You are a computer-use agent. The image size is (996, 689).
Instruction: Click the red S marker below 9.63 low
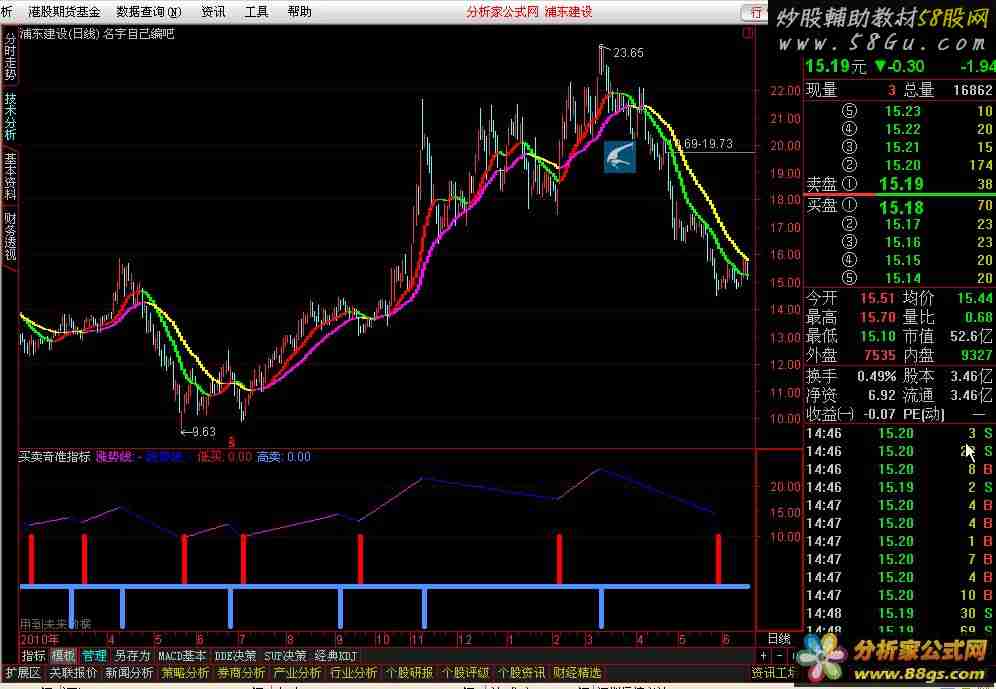pos(232,440)
